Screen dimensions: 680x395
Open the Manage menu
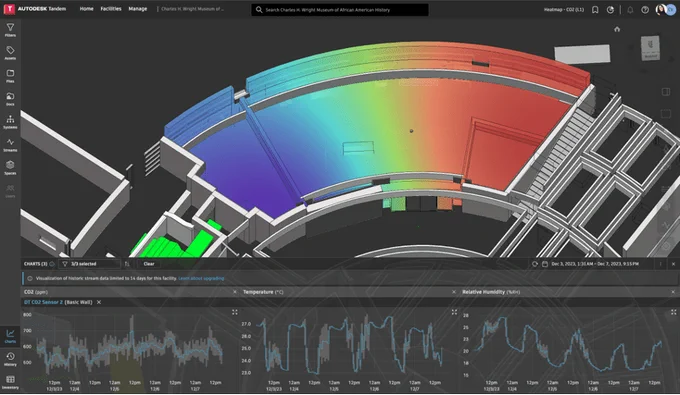(137, 9)
